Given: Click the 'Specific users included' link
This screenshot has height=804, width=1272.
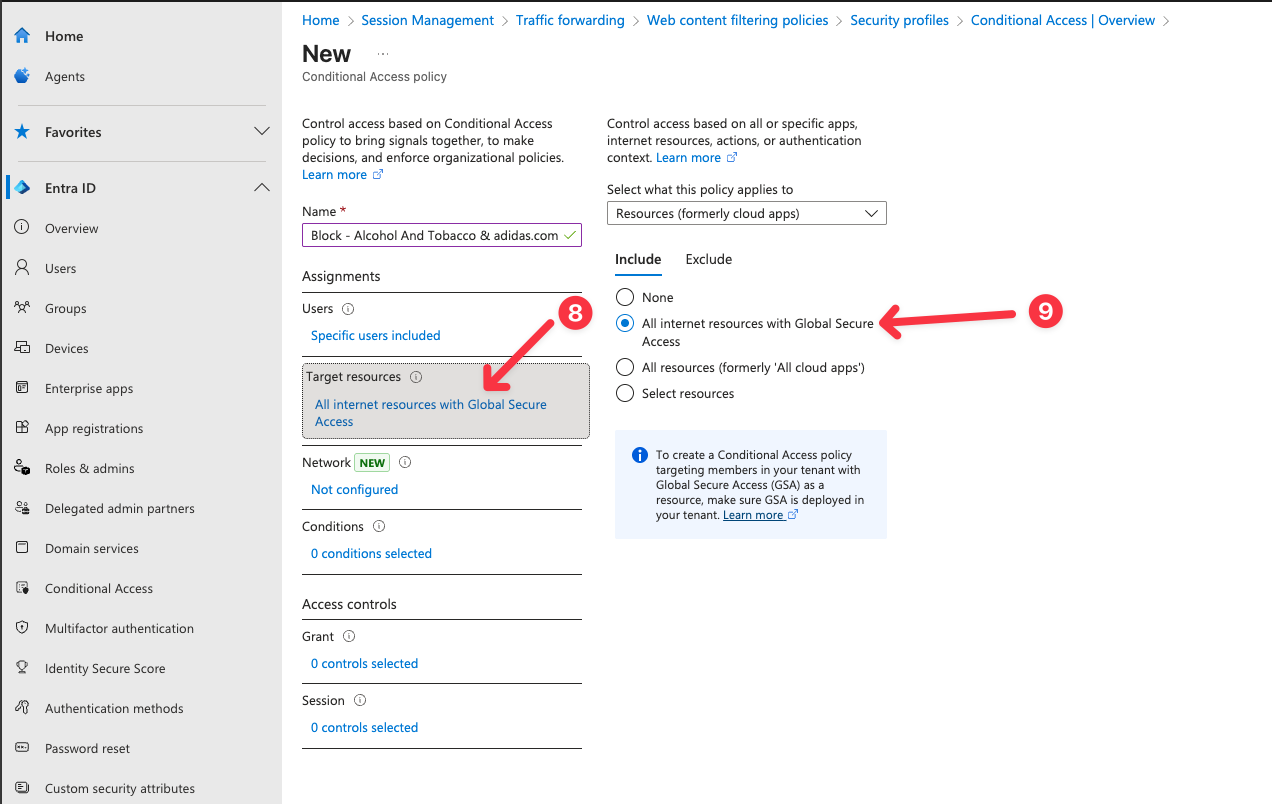Looking at the screenshot, I should (x=375, y=335).
